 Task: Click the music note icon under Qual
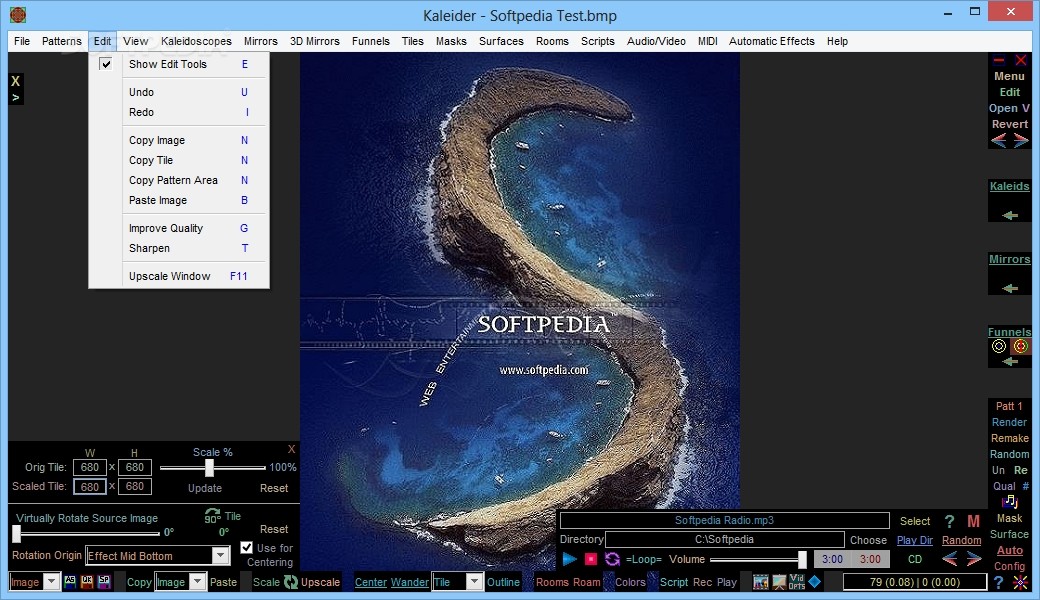pyautogui.click(x=1009, y=502)
